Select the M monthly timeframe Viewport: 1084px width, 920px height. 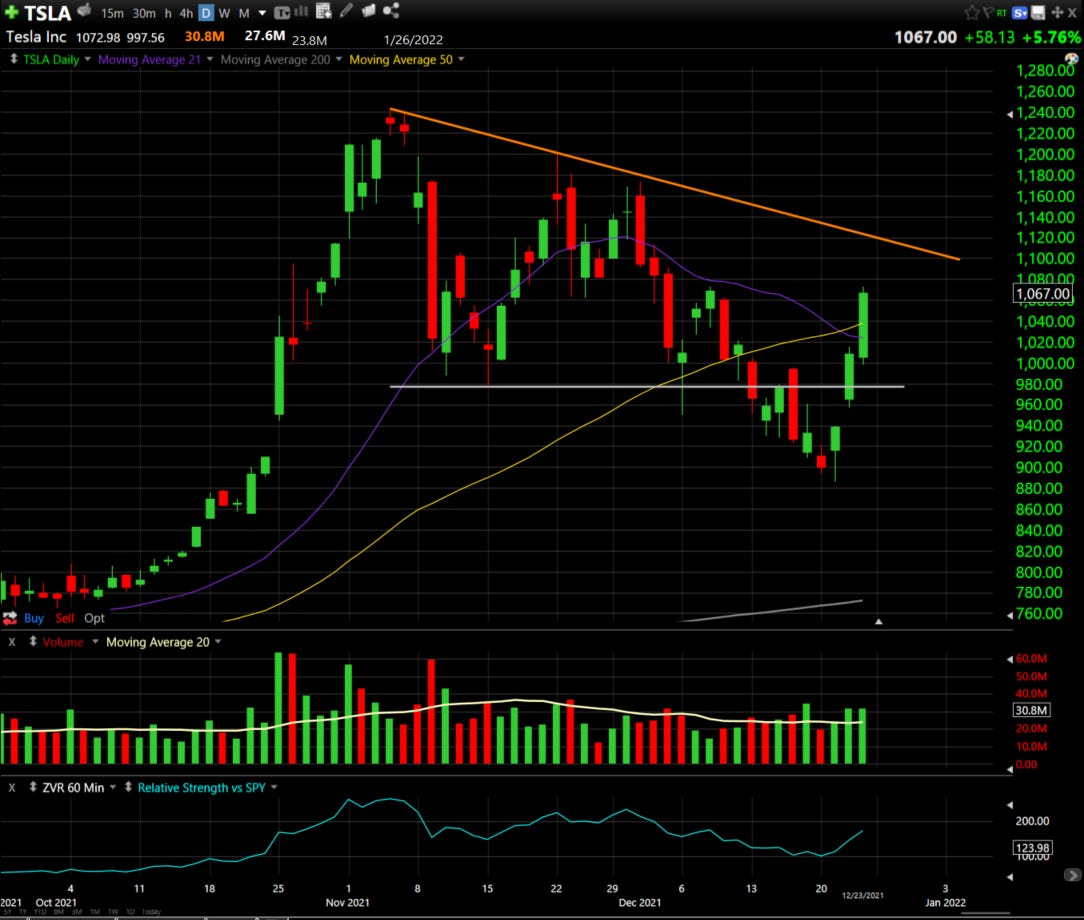pyautogui.click(x=244, y=13)
